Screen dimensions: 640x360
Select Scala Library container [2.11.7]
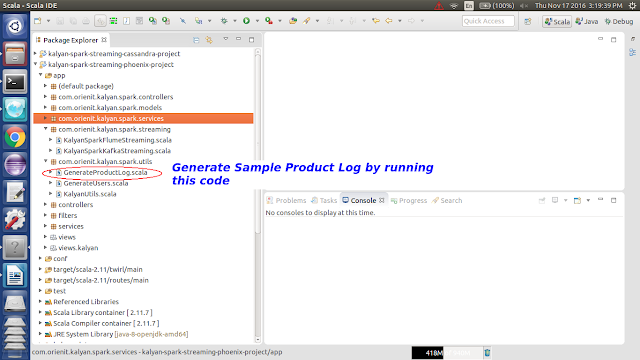point(103,312)
